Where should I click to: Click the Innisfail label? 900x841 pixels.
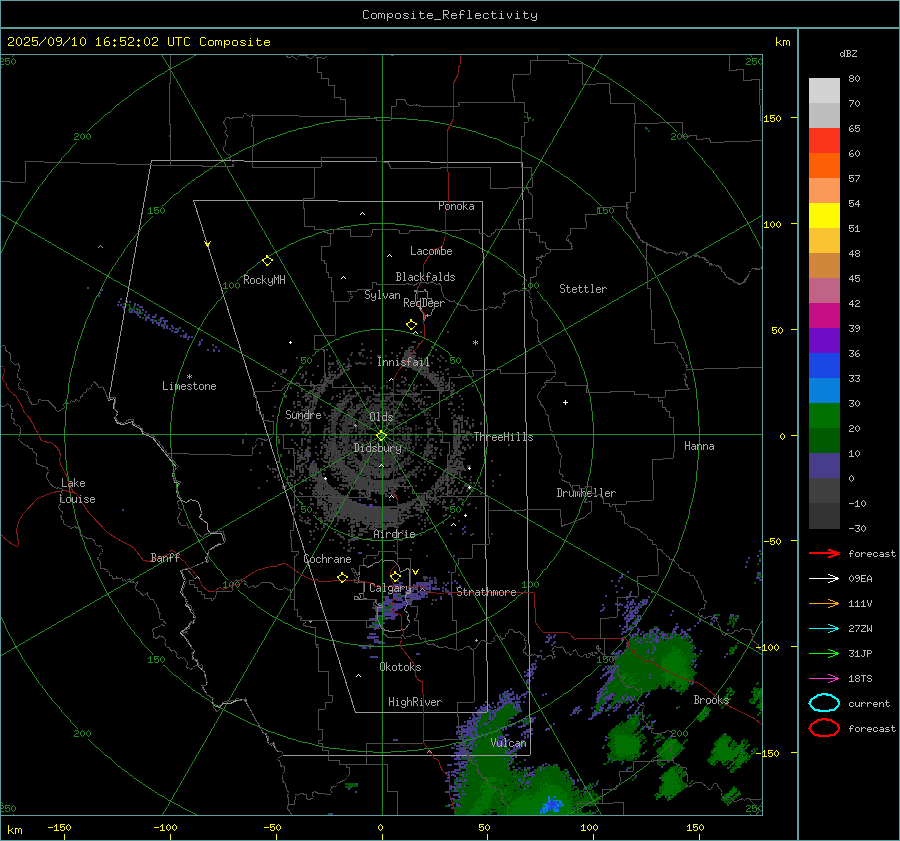point(403,362)
